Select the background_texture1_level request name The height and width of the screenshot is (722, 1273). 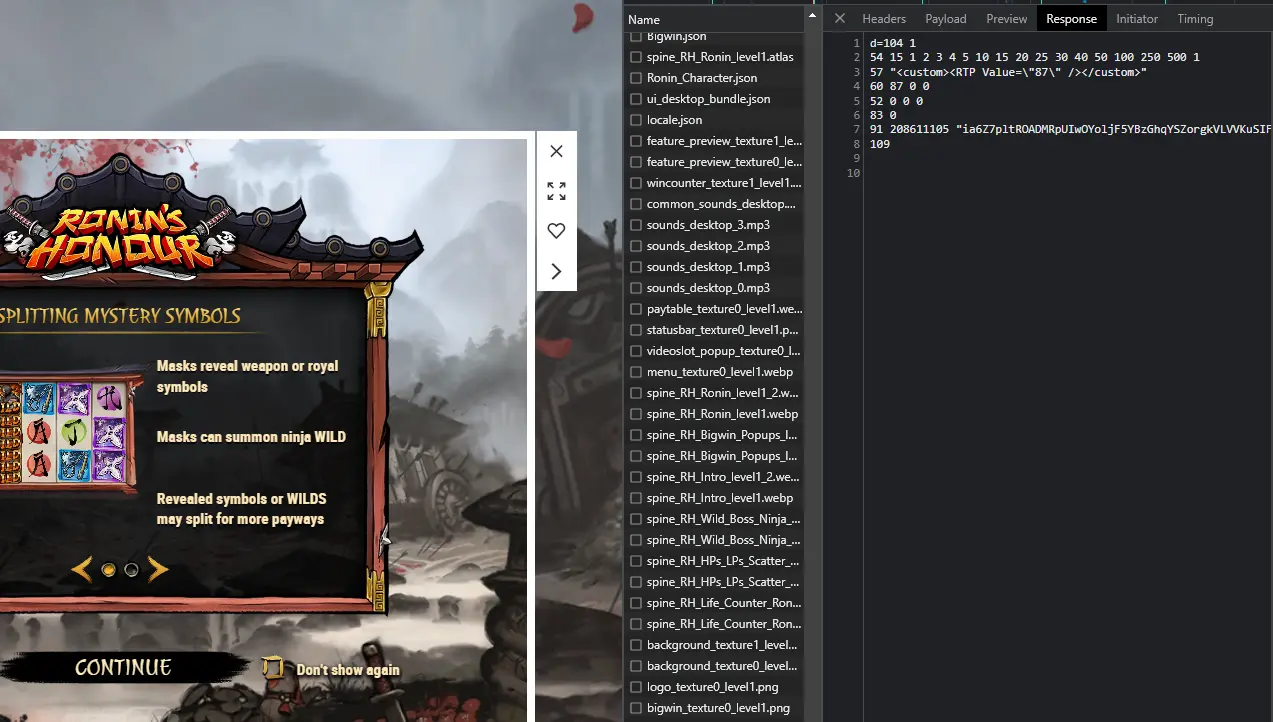click(x=722, y=645)
